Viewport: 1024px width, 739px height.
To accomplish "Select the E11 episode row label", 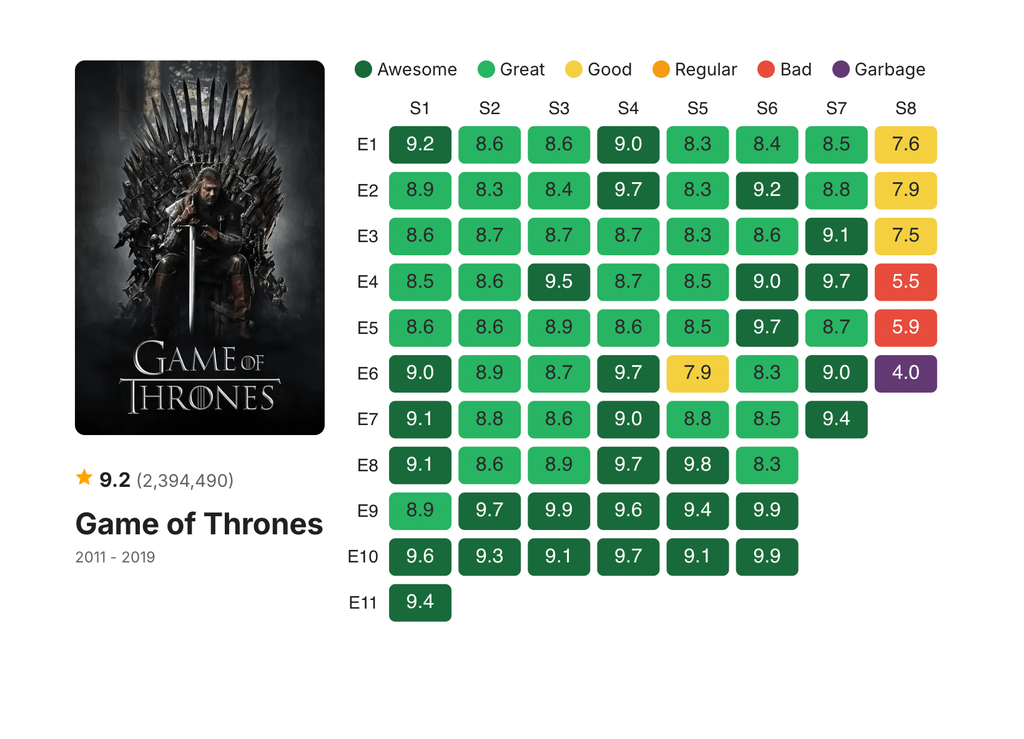I will 362,602.
